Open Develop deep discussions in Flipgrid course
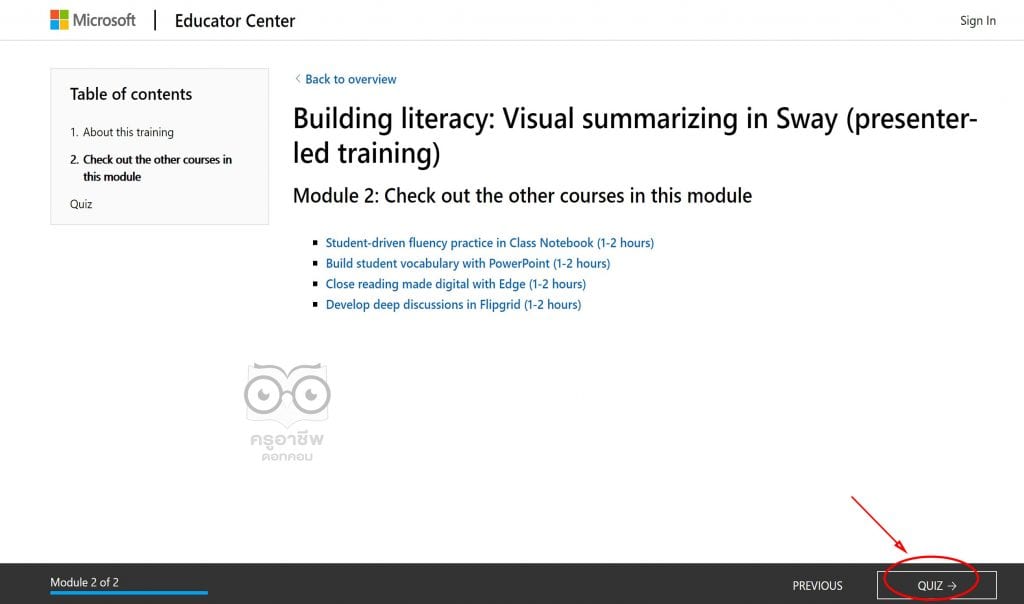 453,304
